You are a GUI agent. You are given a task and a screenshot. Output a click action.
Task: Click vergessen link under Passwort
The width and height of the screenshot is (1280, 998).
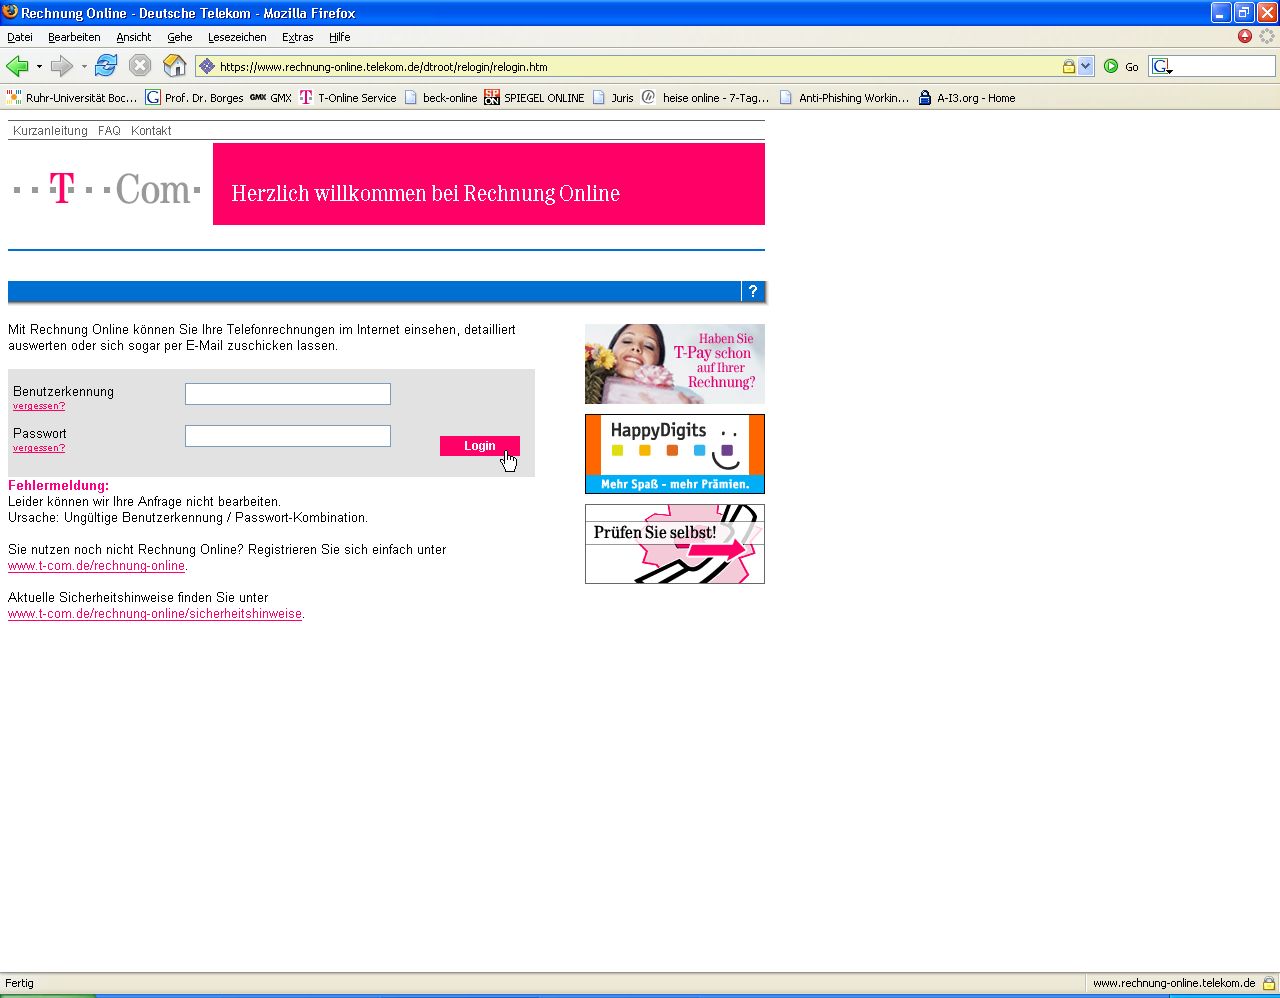(x=39, y=448)
